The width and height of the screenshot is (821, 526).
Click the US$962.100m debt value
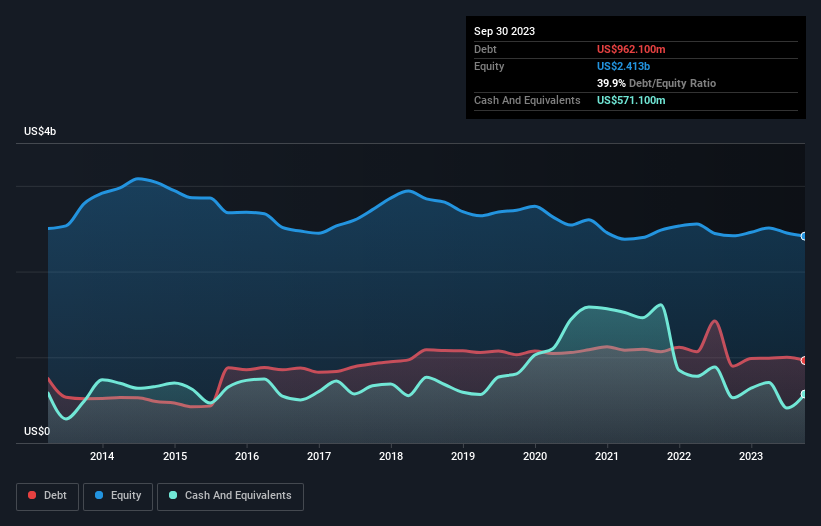pos(631,49)
